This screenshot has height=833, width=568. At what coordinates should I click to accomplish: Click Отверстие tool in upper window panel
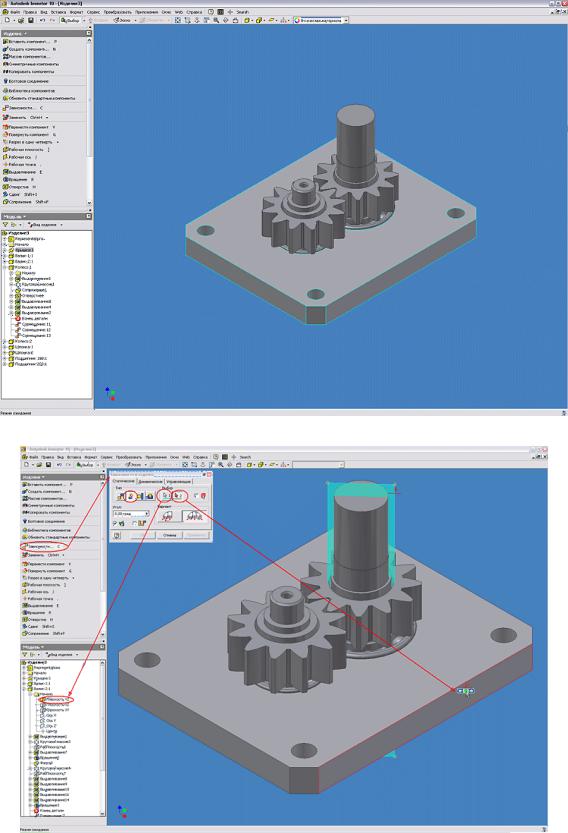coord(19,187)
